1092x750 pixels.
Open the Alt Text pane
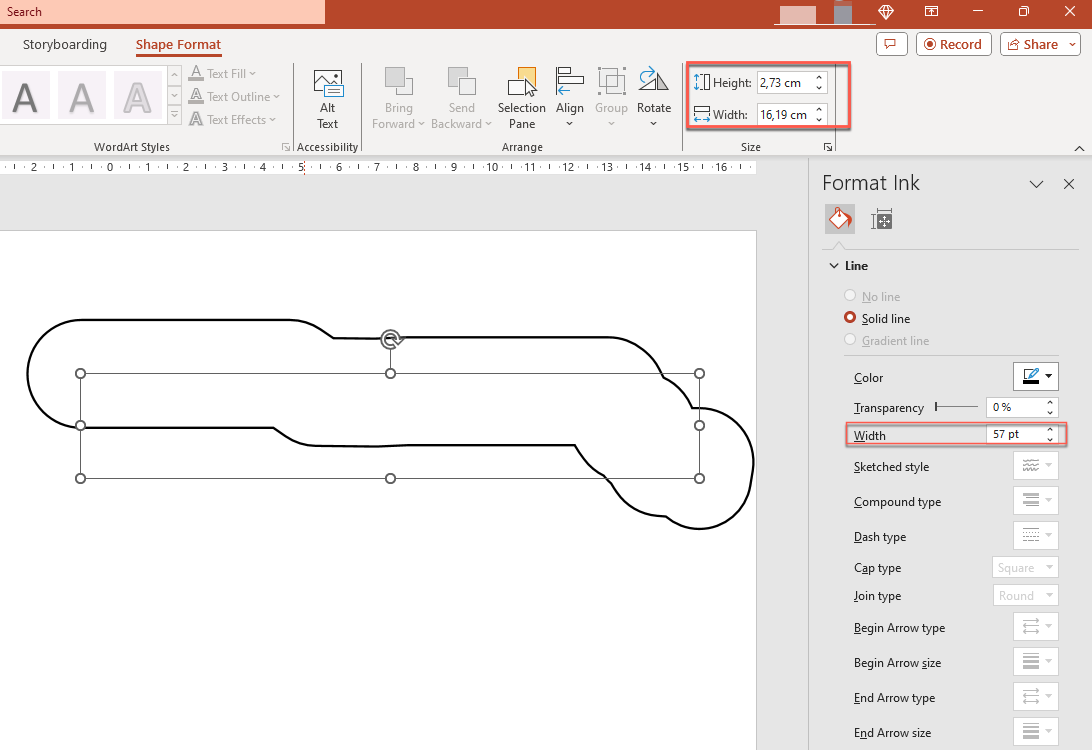pos(328,96)
